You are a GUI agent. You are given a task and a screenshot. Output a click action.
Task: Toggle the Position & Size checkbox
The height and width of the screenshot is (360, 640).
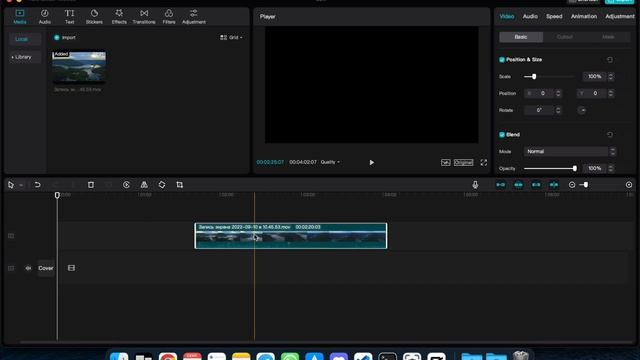tap(502, 60)
